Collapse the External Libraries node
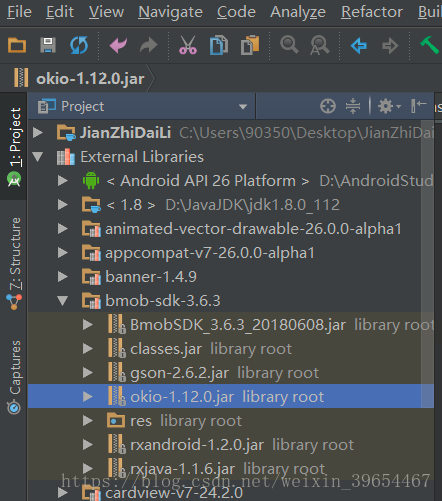The height and width of the screenshot is (501, 442). click(x=38, y=156)
